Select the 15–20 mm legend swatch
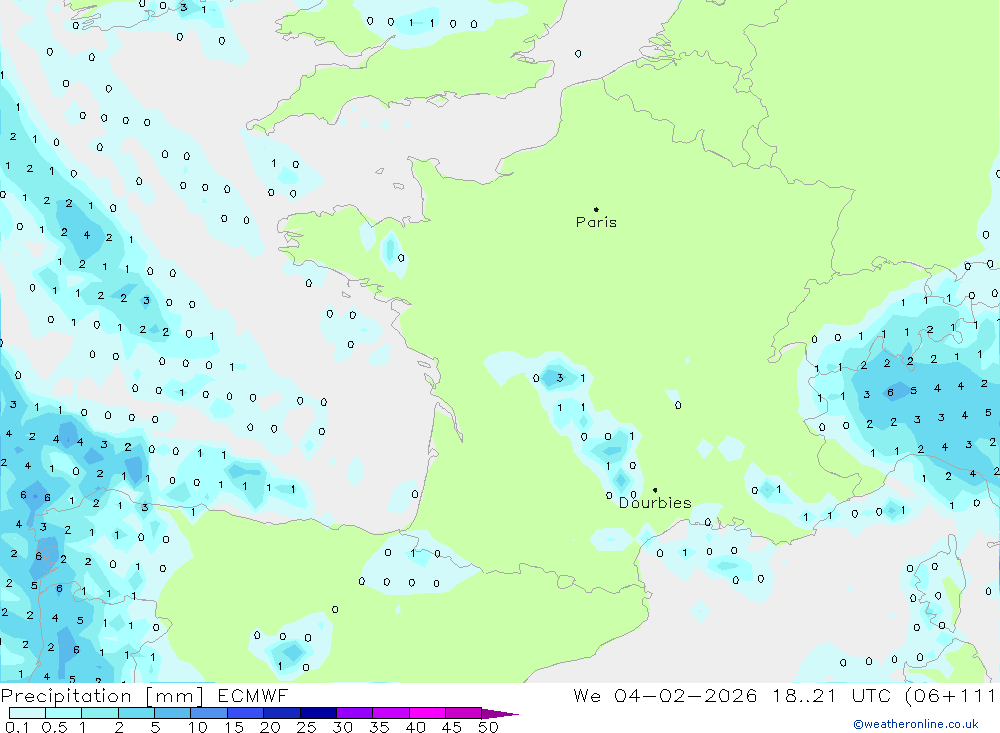 246,713
